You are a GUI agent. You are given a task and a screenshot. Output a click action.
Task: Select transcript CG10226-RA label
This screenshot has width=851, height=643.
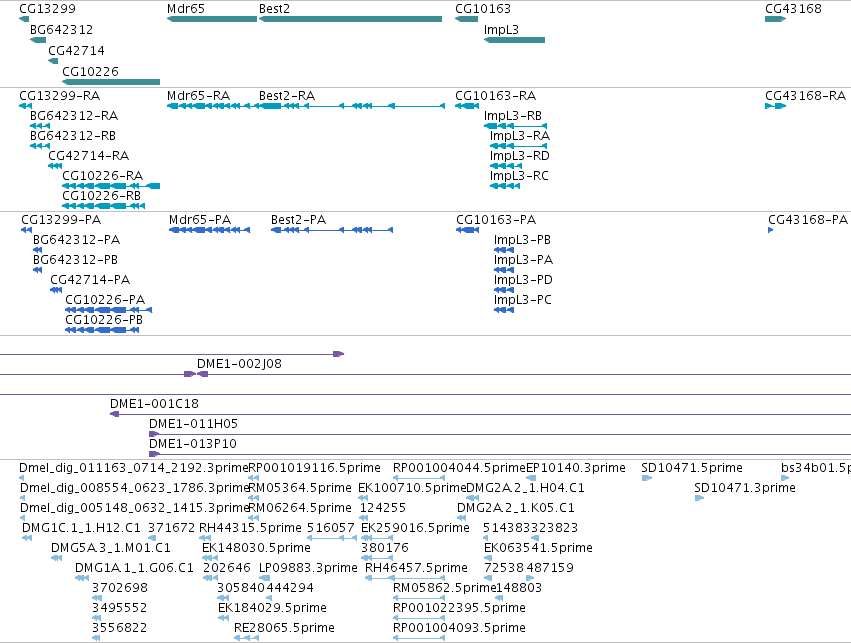click(103, 176)
